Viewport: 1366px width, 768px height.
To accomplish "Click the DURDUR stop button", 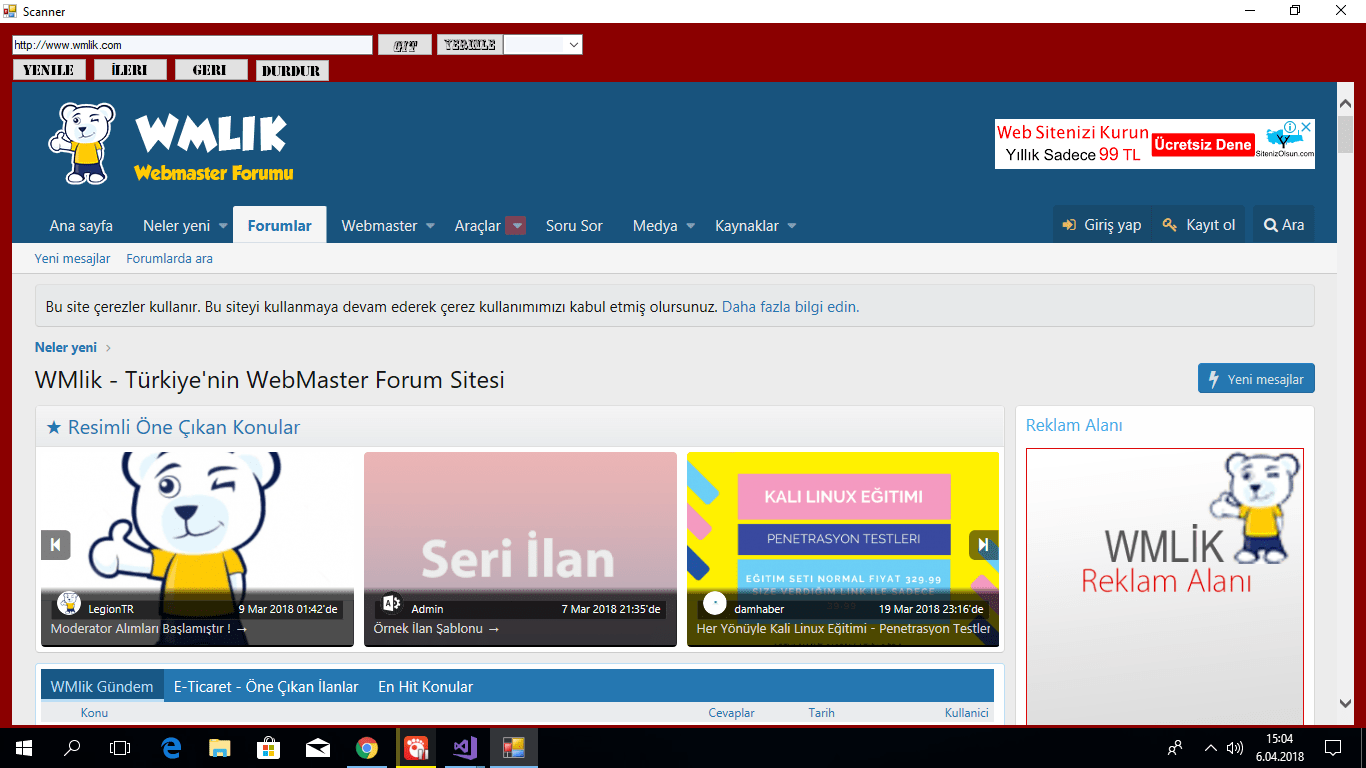I will 292,71.
